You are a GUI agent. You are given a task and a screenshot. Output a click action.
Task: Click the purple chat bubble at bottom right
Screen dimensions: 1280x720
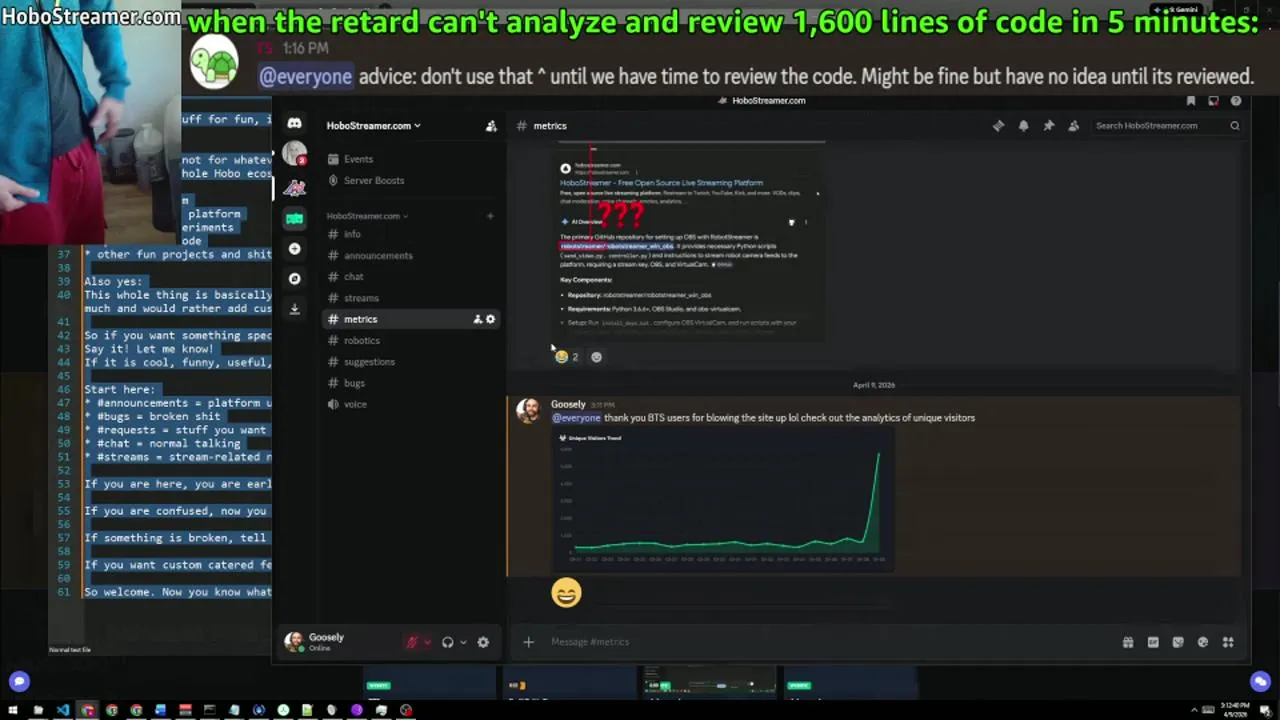[x=1260, y=682]
